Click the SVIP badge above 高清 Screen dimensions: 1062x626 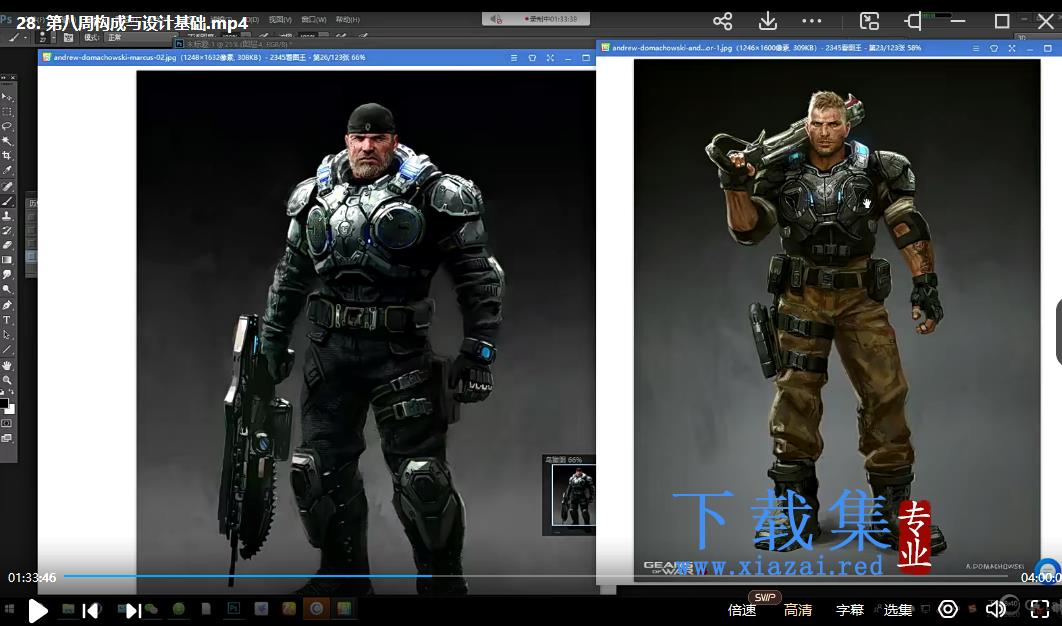[x=765, y=597]
